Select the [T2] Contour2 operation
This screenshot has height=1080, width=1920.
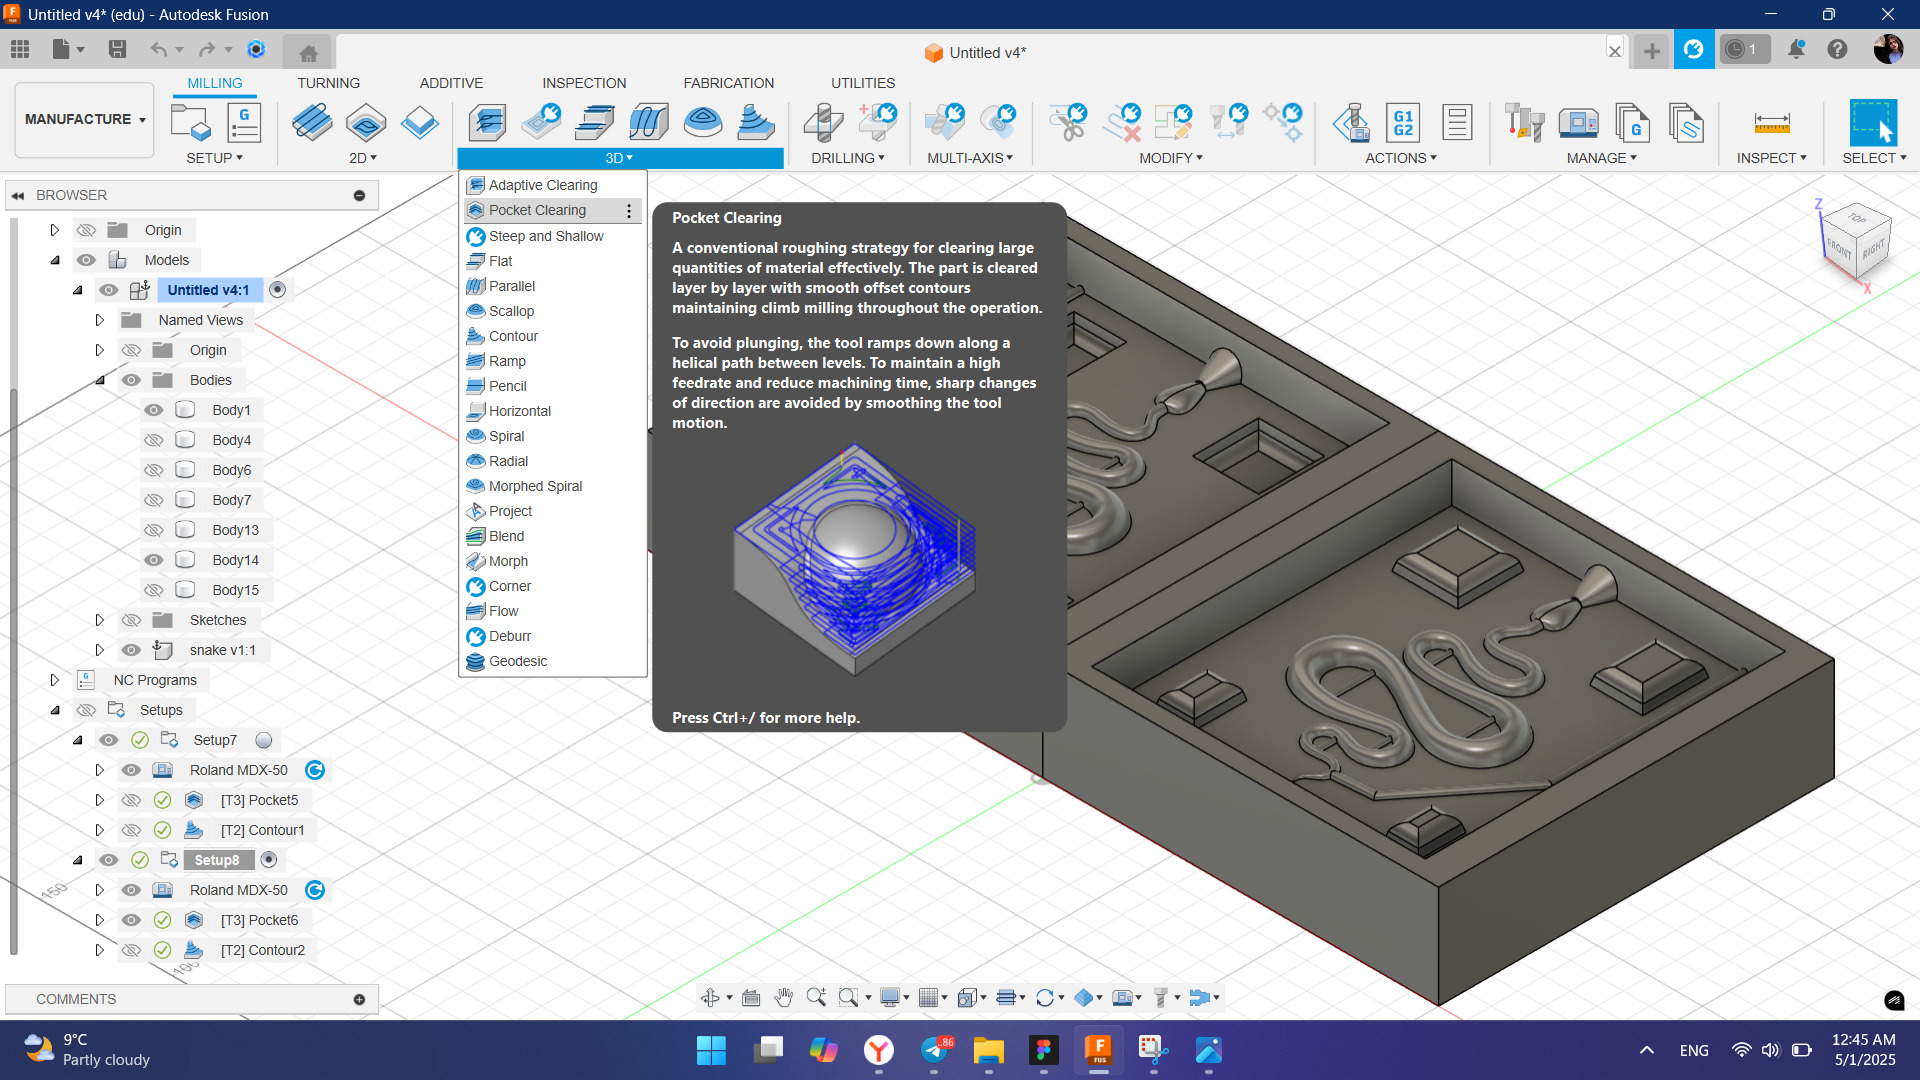(x=262, y=950)
